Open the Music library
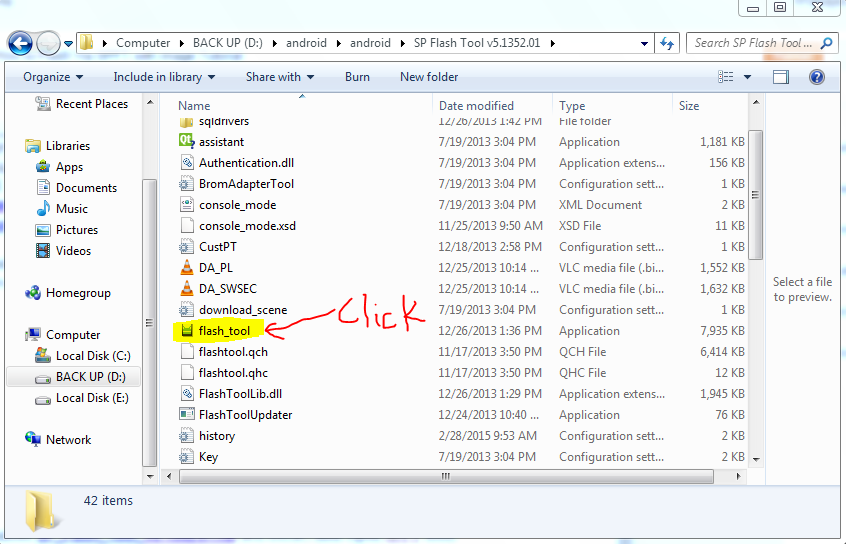 (x=62, y=209)
